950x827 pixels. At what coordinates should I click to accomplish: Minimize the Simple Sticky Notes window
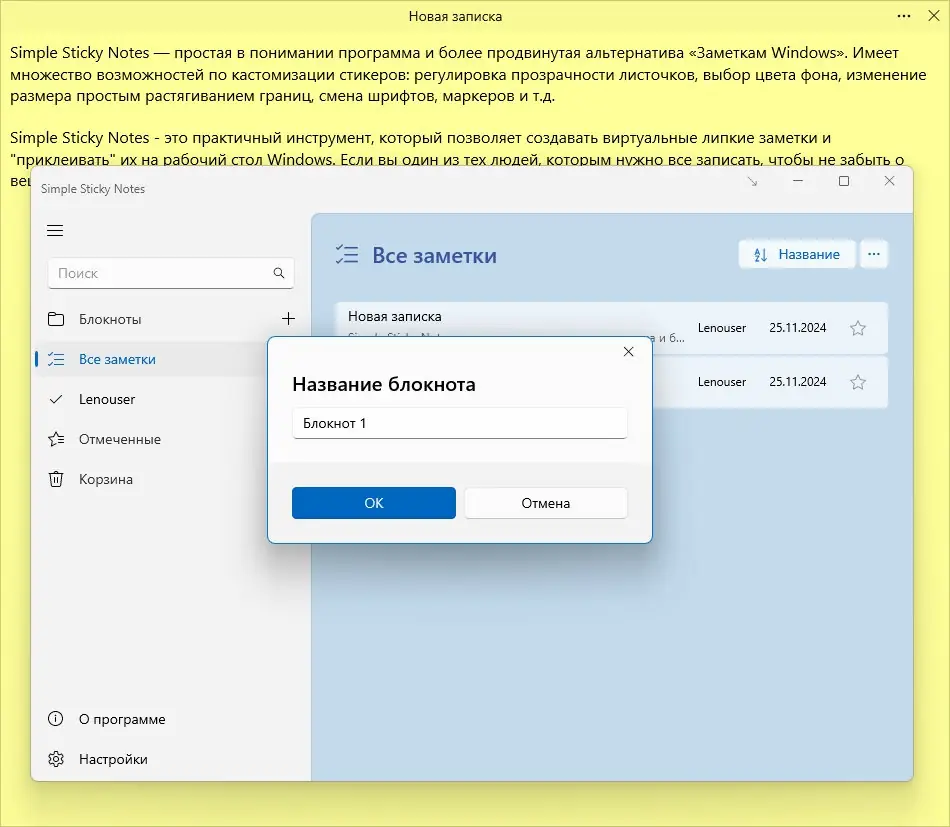(798, 181)
